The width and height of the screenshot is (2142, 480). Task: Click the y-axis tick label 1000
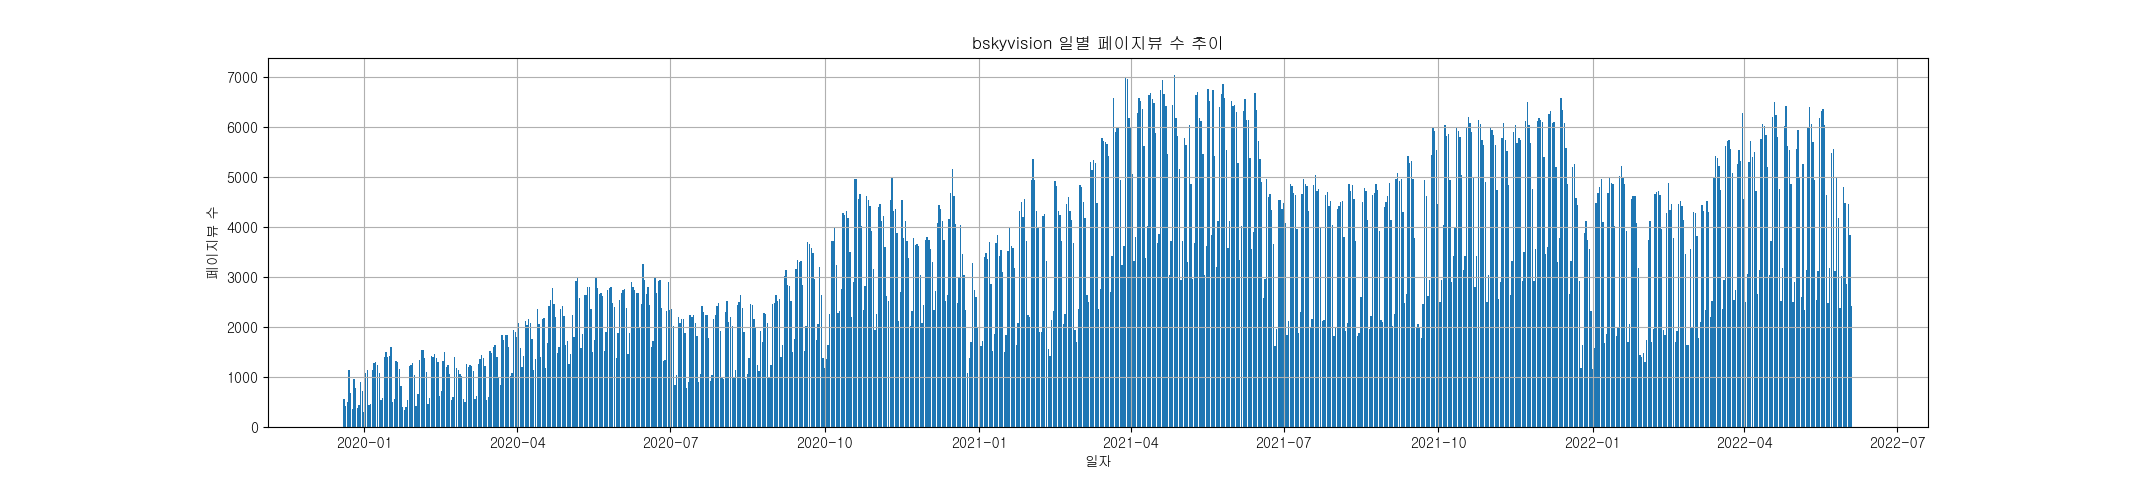[x=242, y=378]
